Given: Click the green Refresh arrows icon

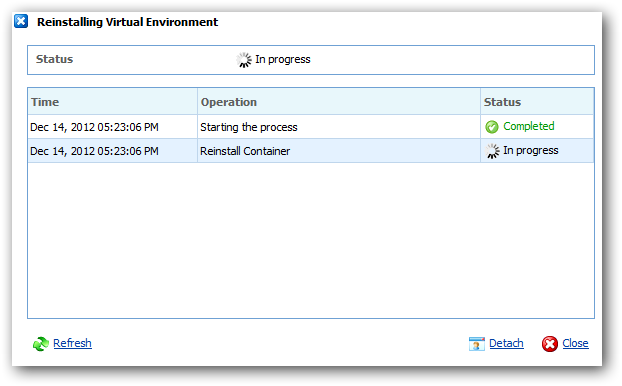Looking at the screenshot, I should (x=40, y=344).
